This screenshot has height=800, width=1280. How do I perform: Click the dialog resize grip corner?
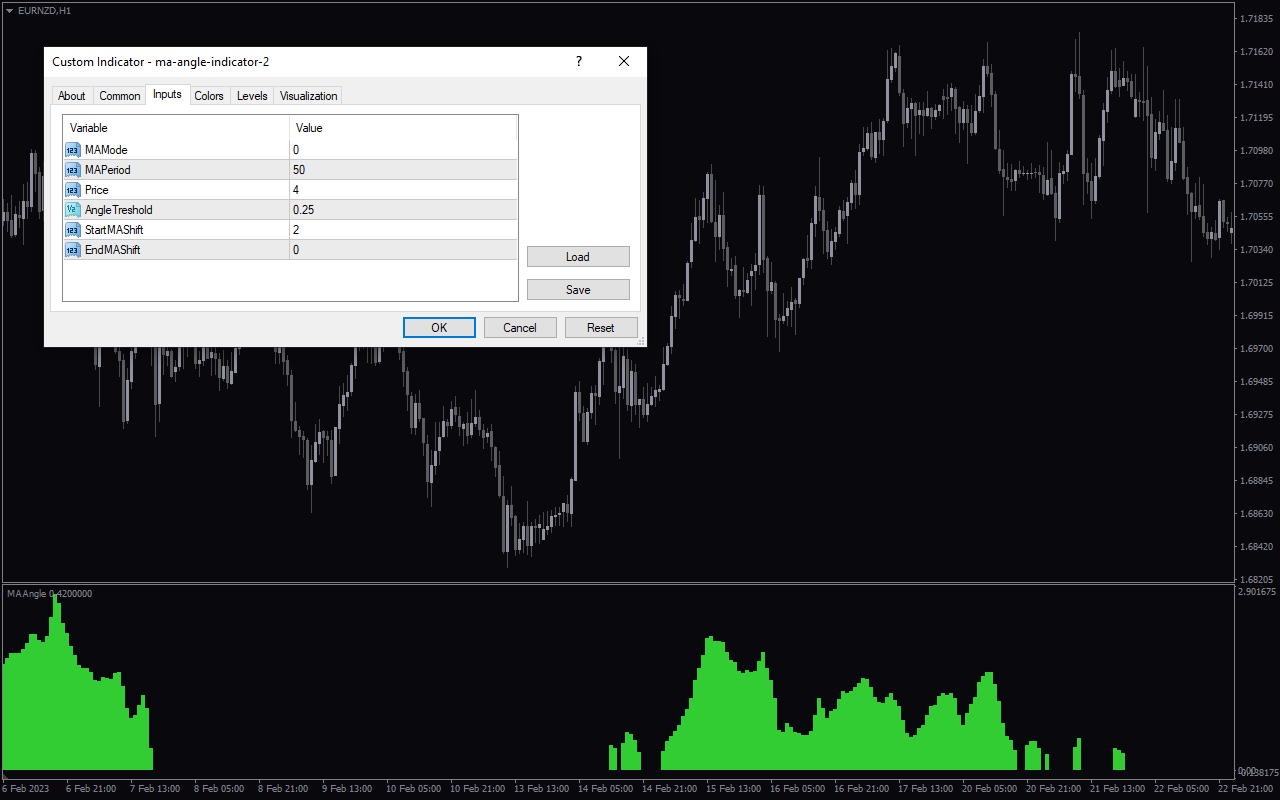(642, 342)
